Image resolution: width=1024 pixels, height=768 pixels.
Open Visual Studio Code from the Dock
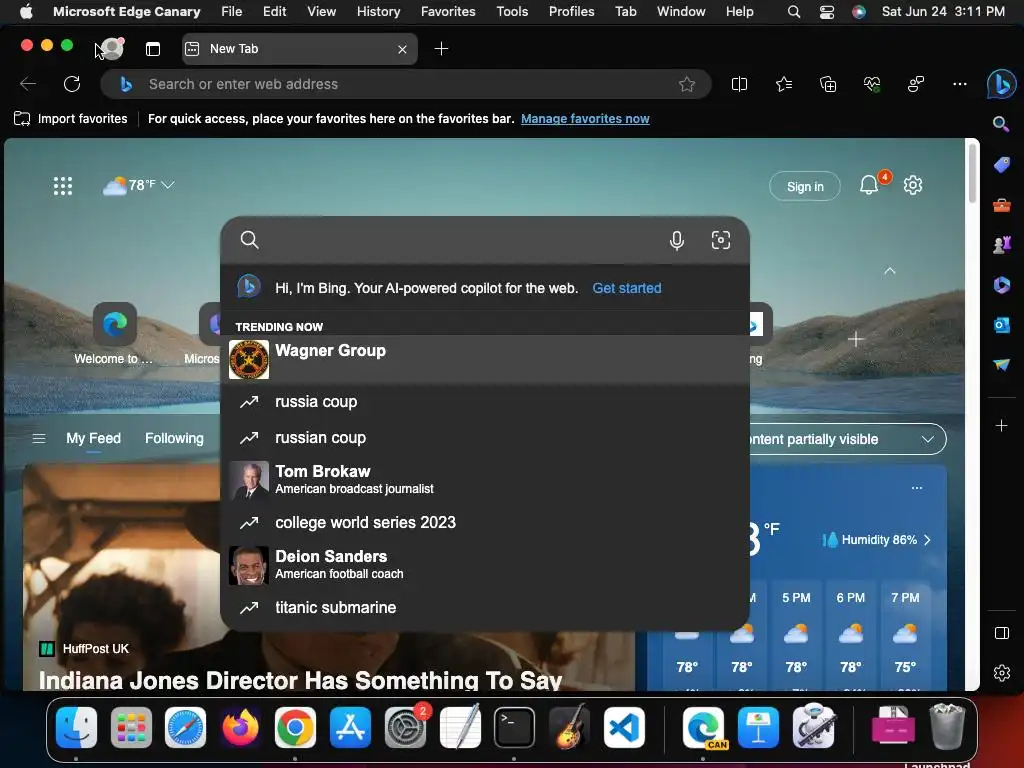[x=624, y=728]
